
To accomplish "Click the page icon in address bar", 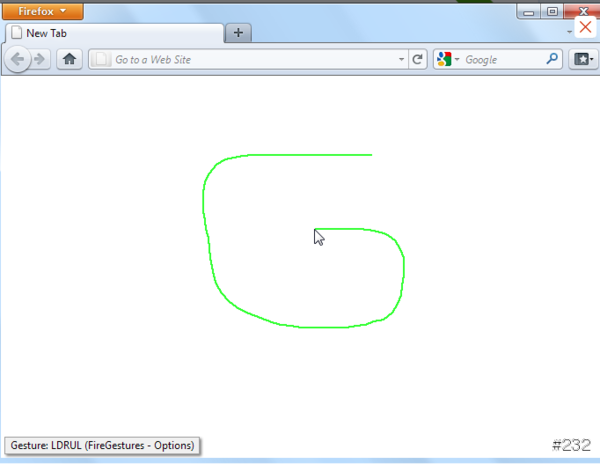I will [101, 59].
